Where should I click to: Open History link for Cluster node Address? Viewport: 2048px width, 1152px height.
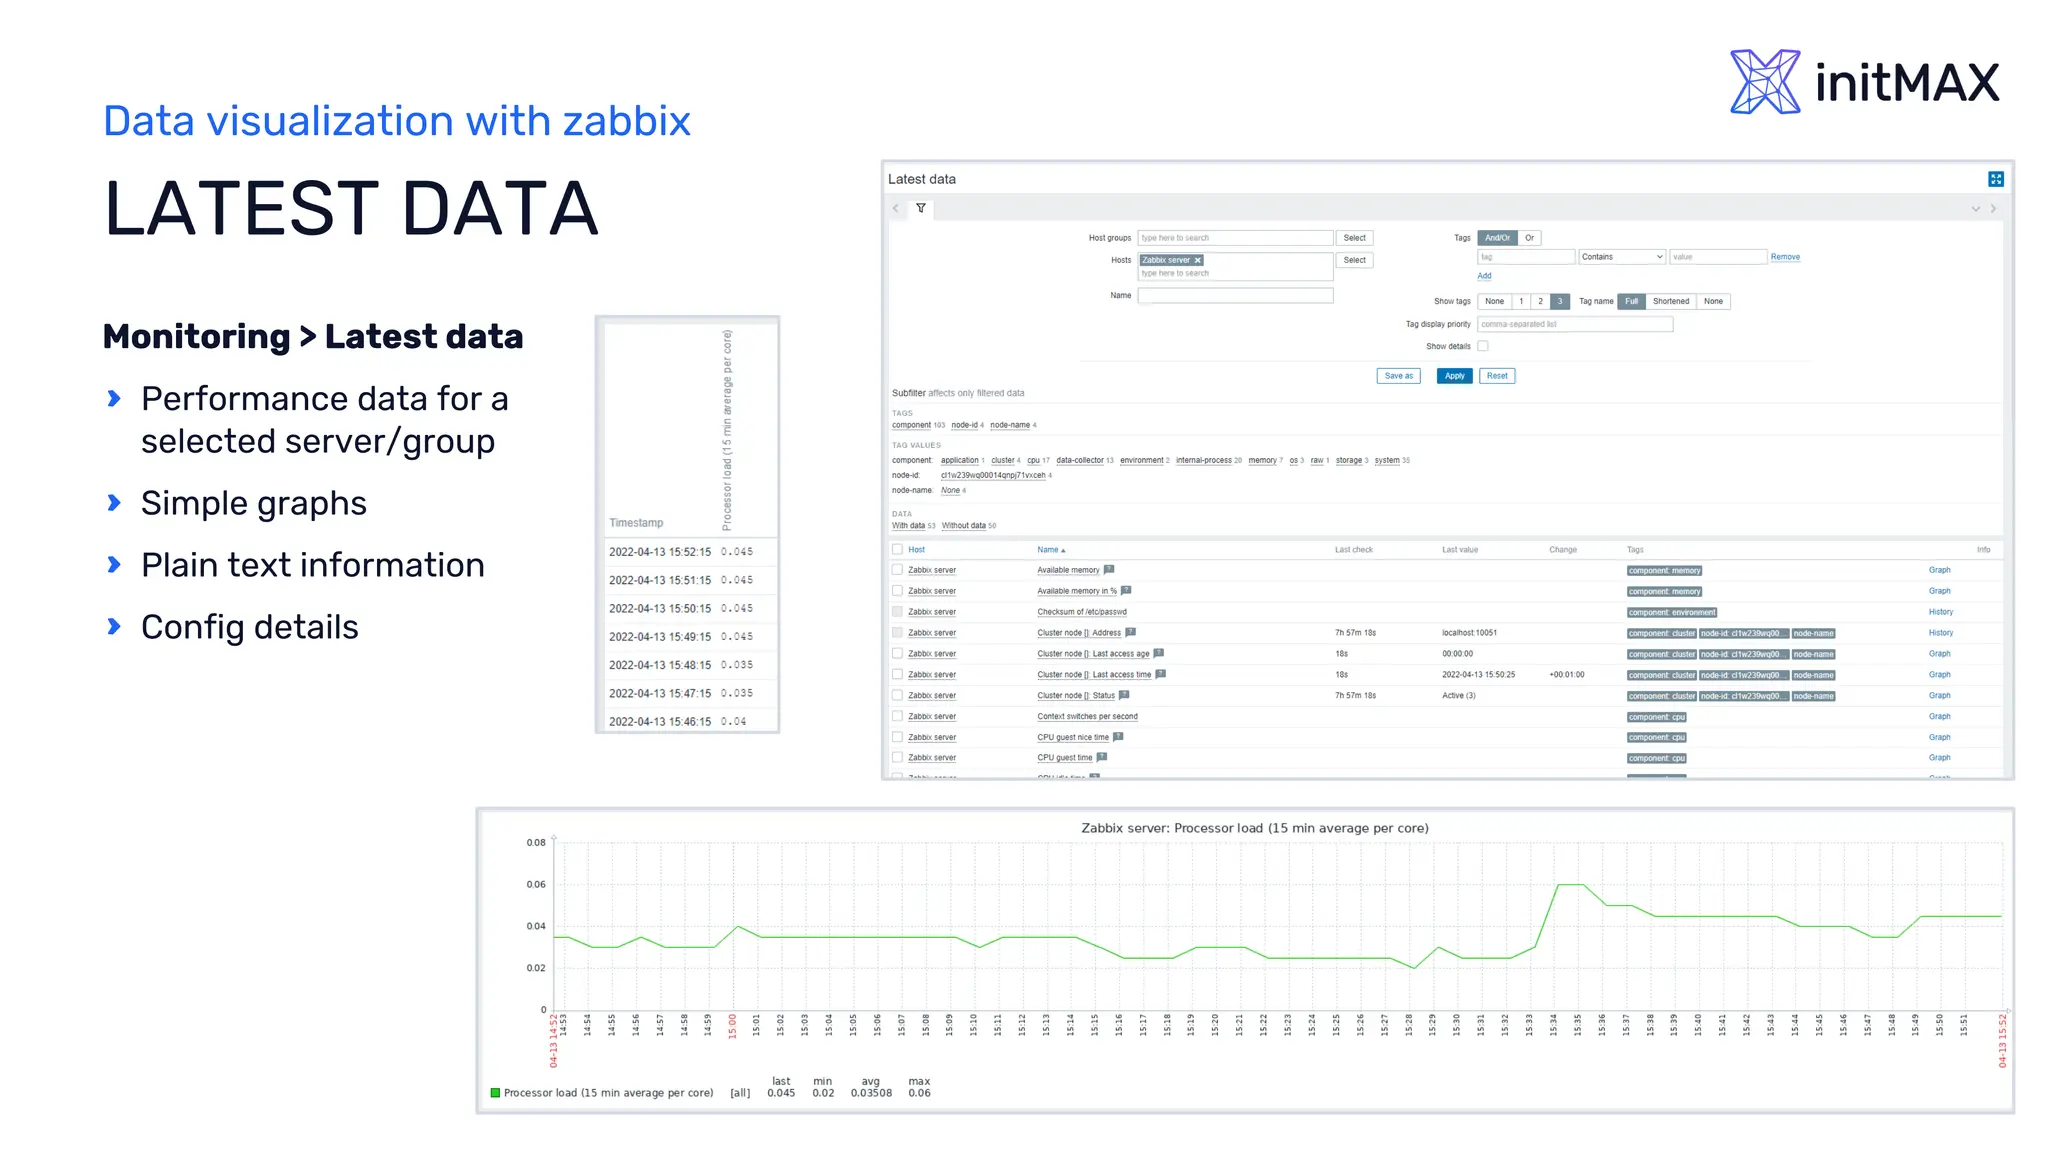point(1940,633)
